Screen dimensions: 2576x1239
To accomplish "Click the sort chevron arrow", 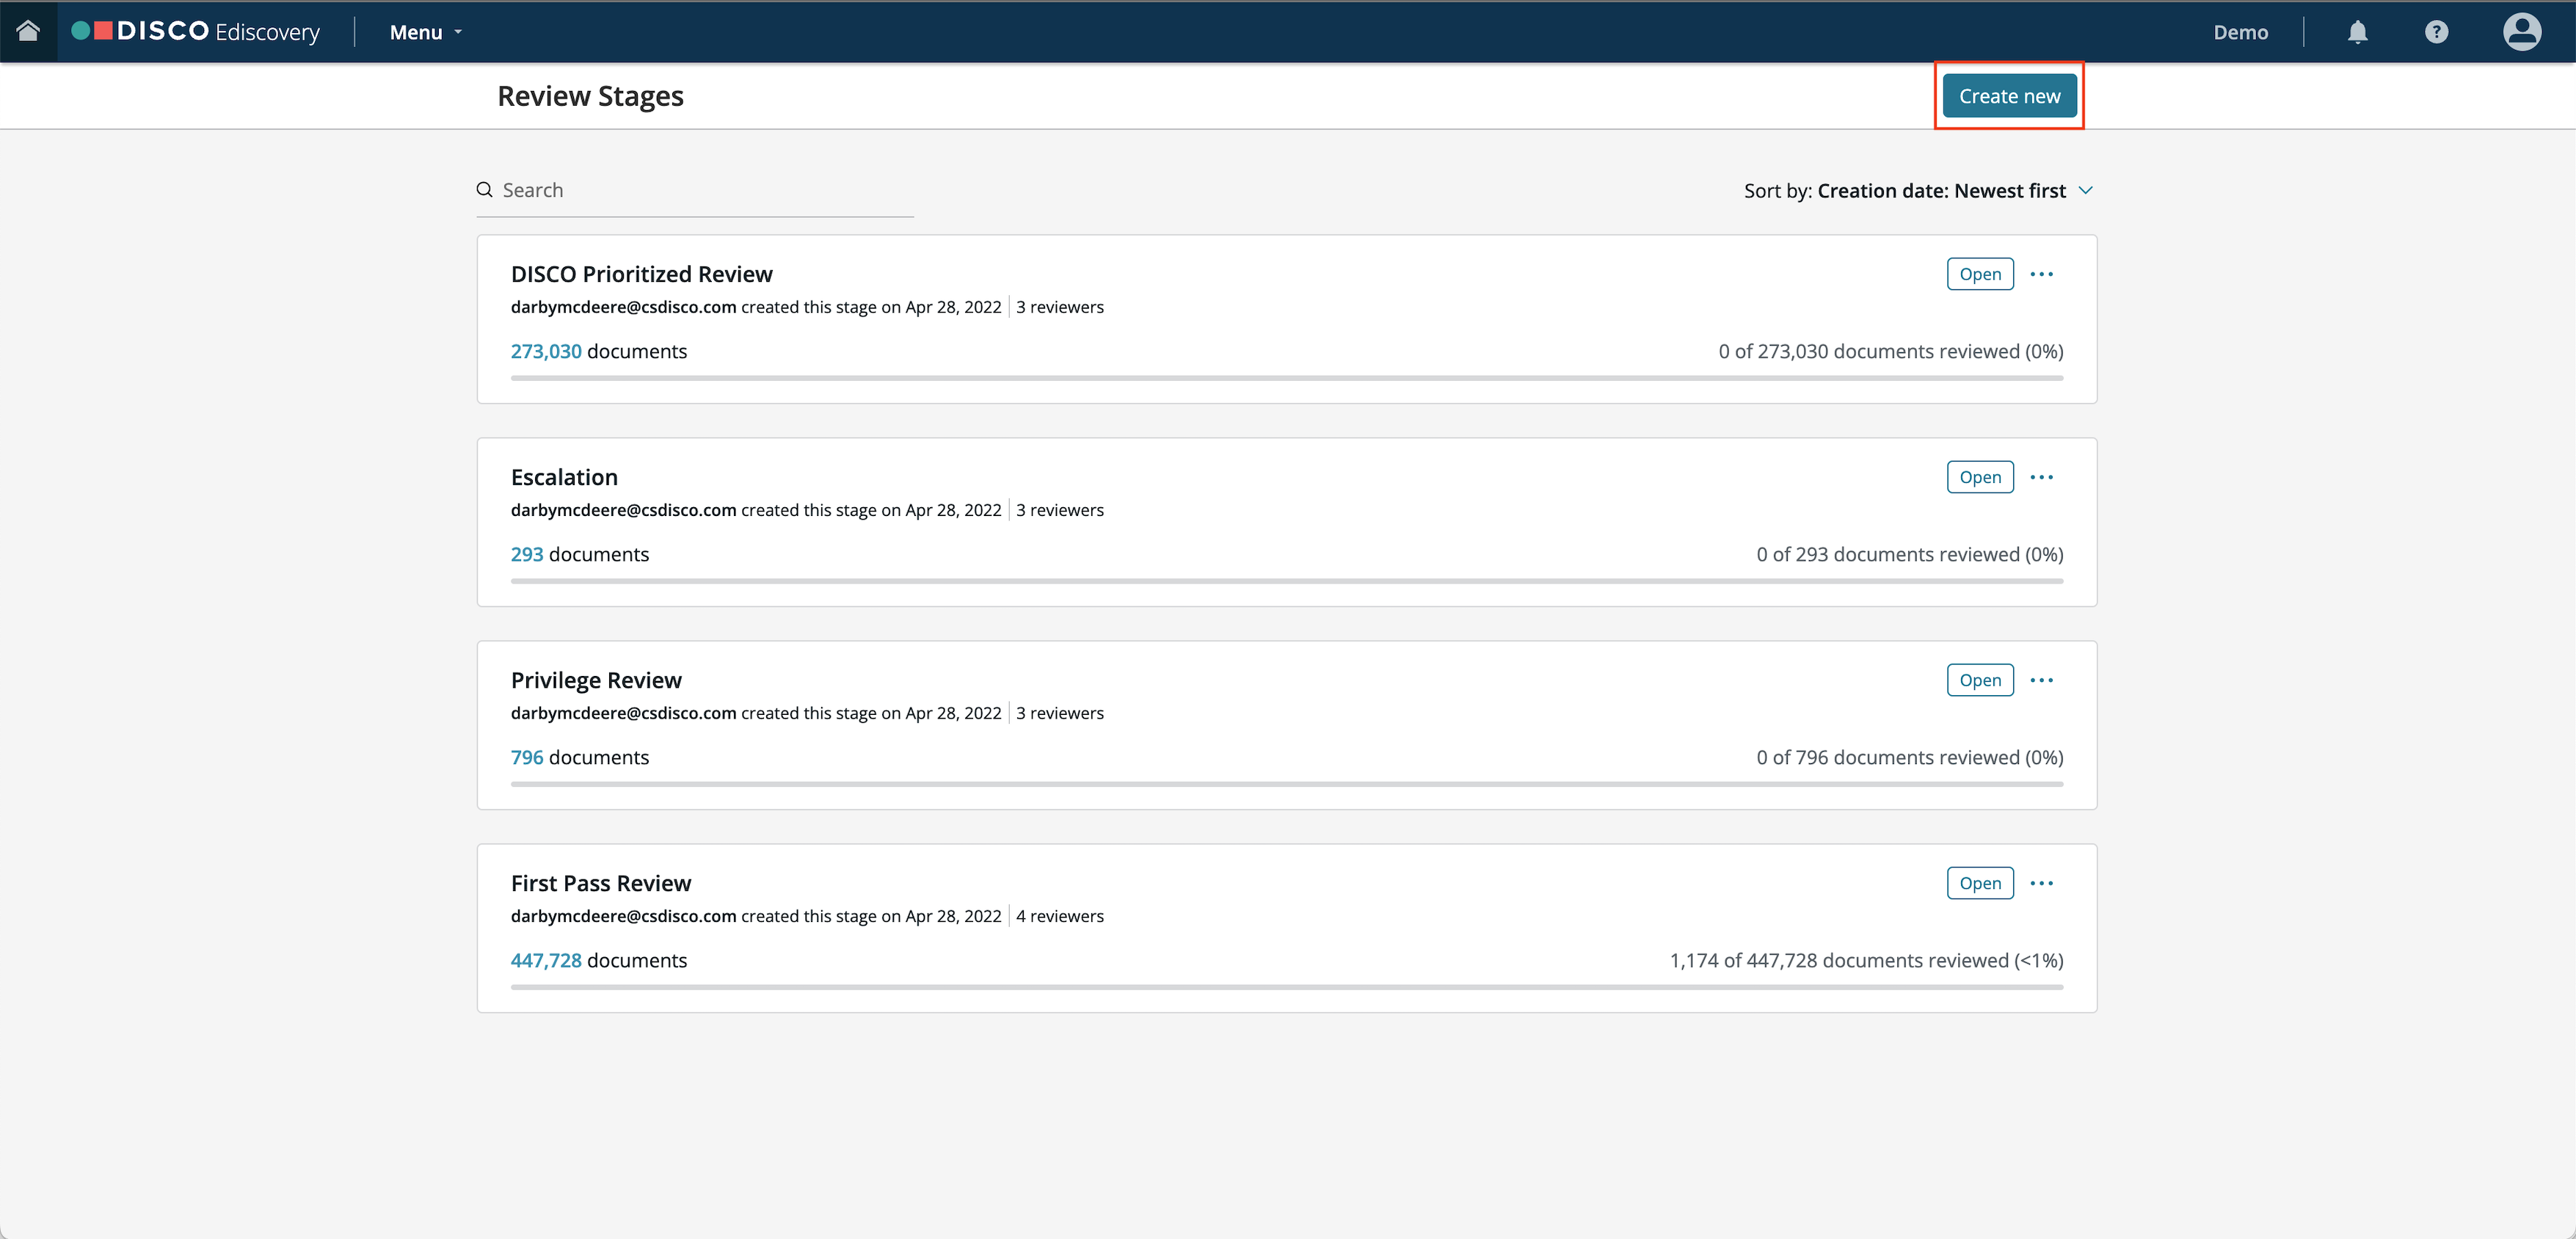I will tap(2085, 190).
